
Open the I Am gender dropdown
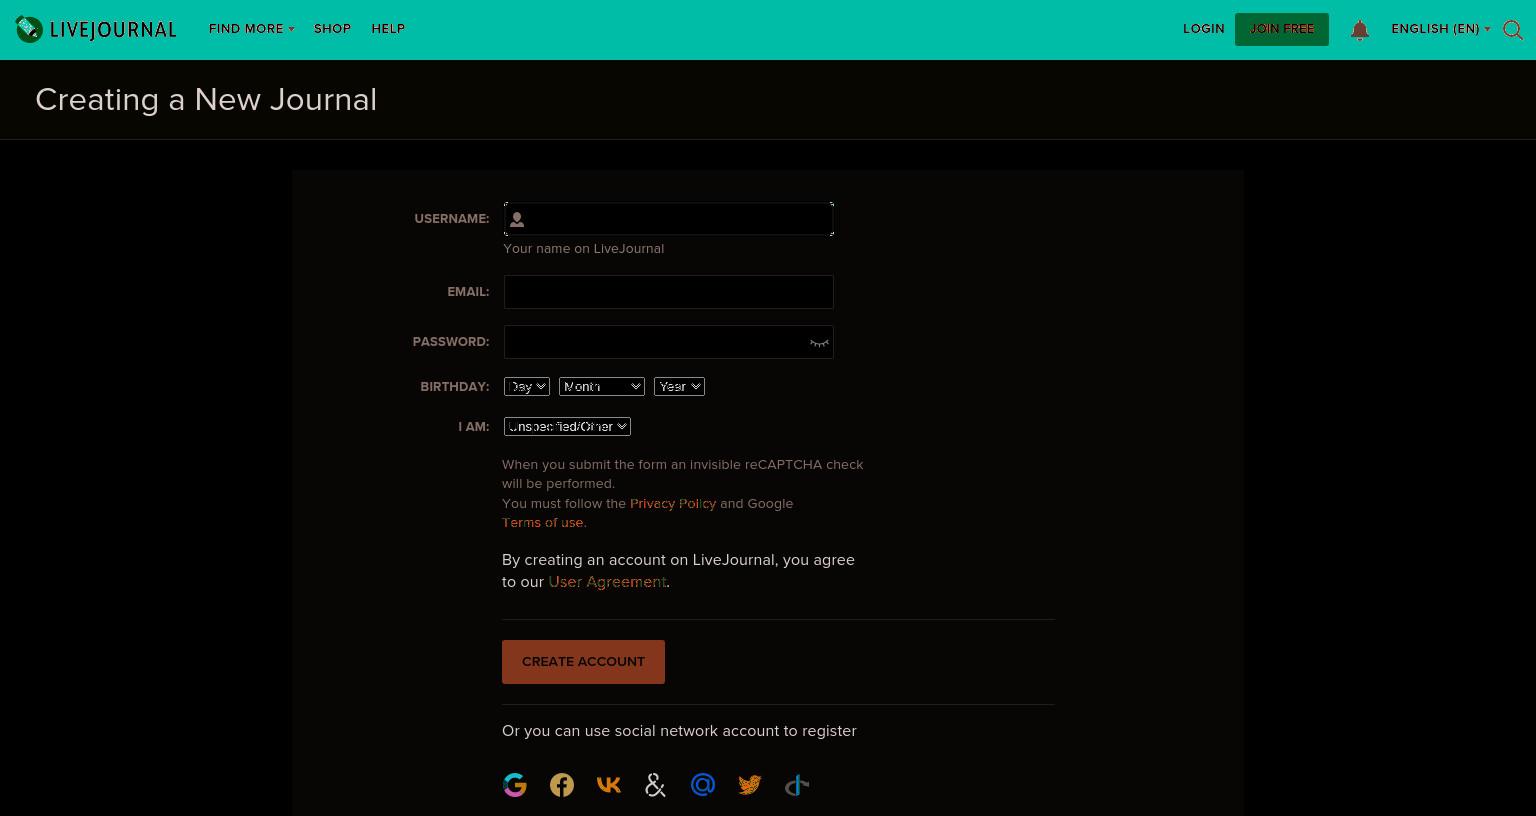pyautogui.click(x=567, y=426)
